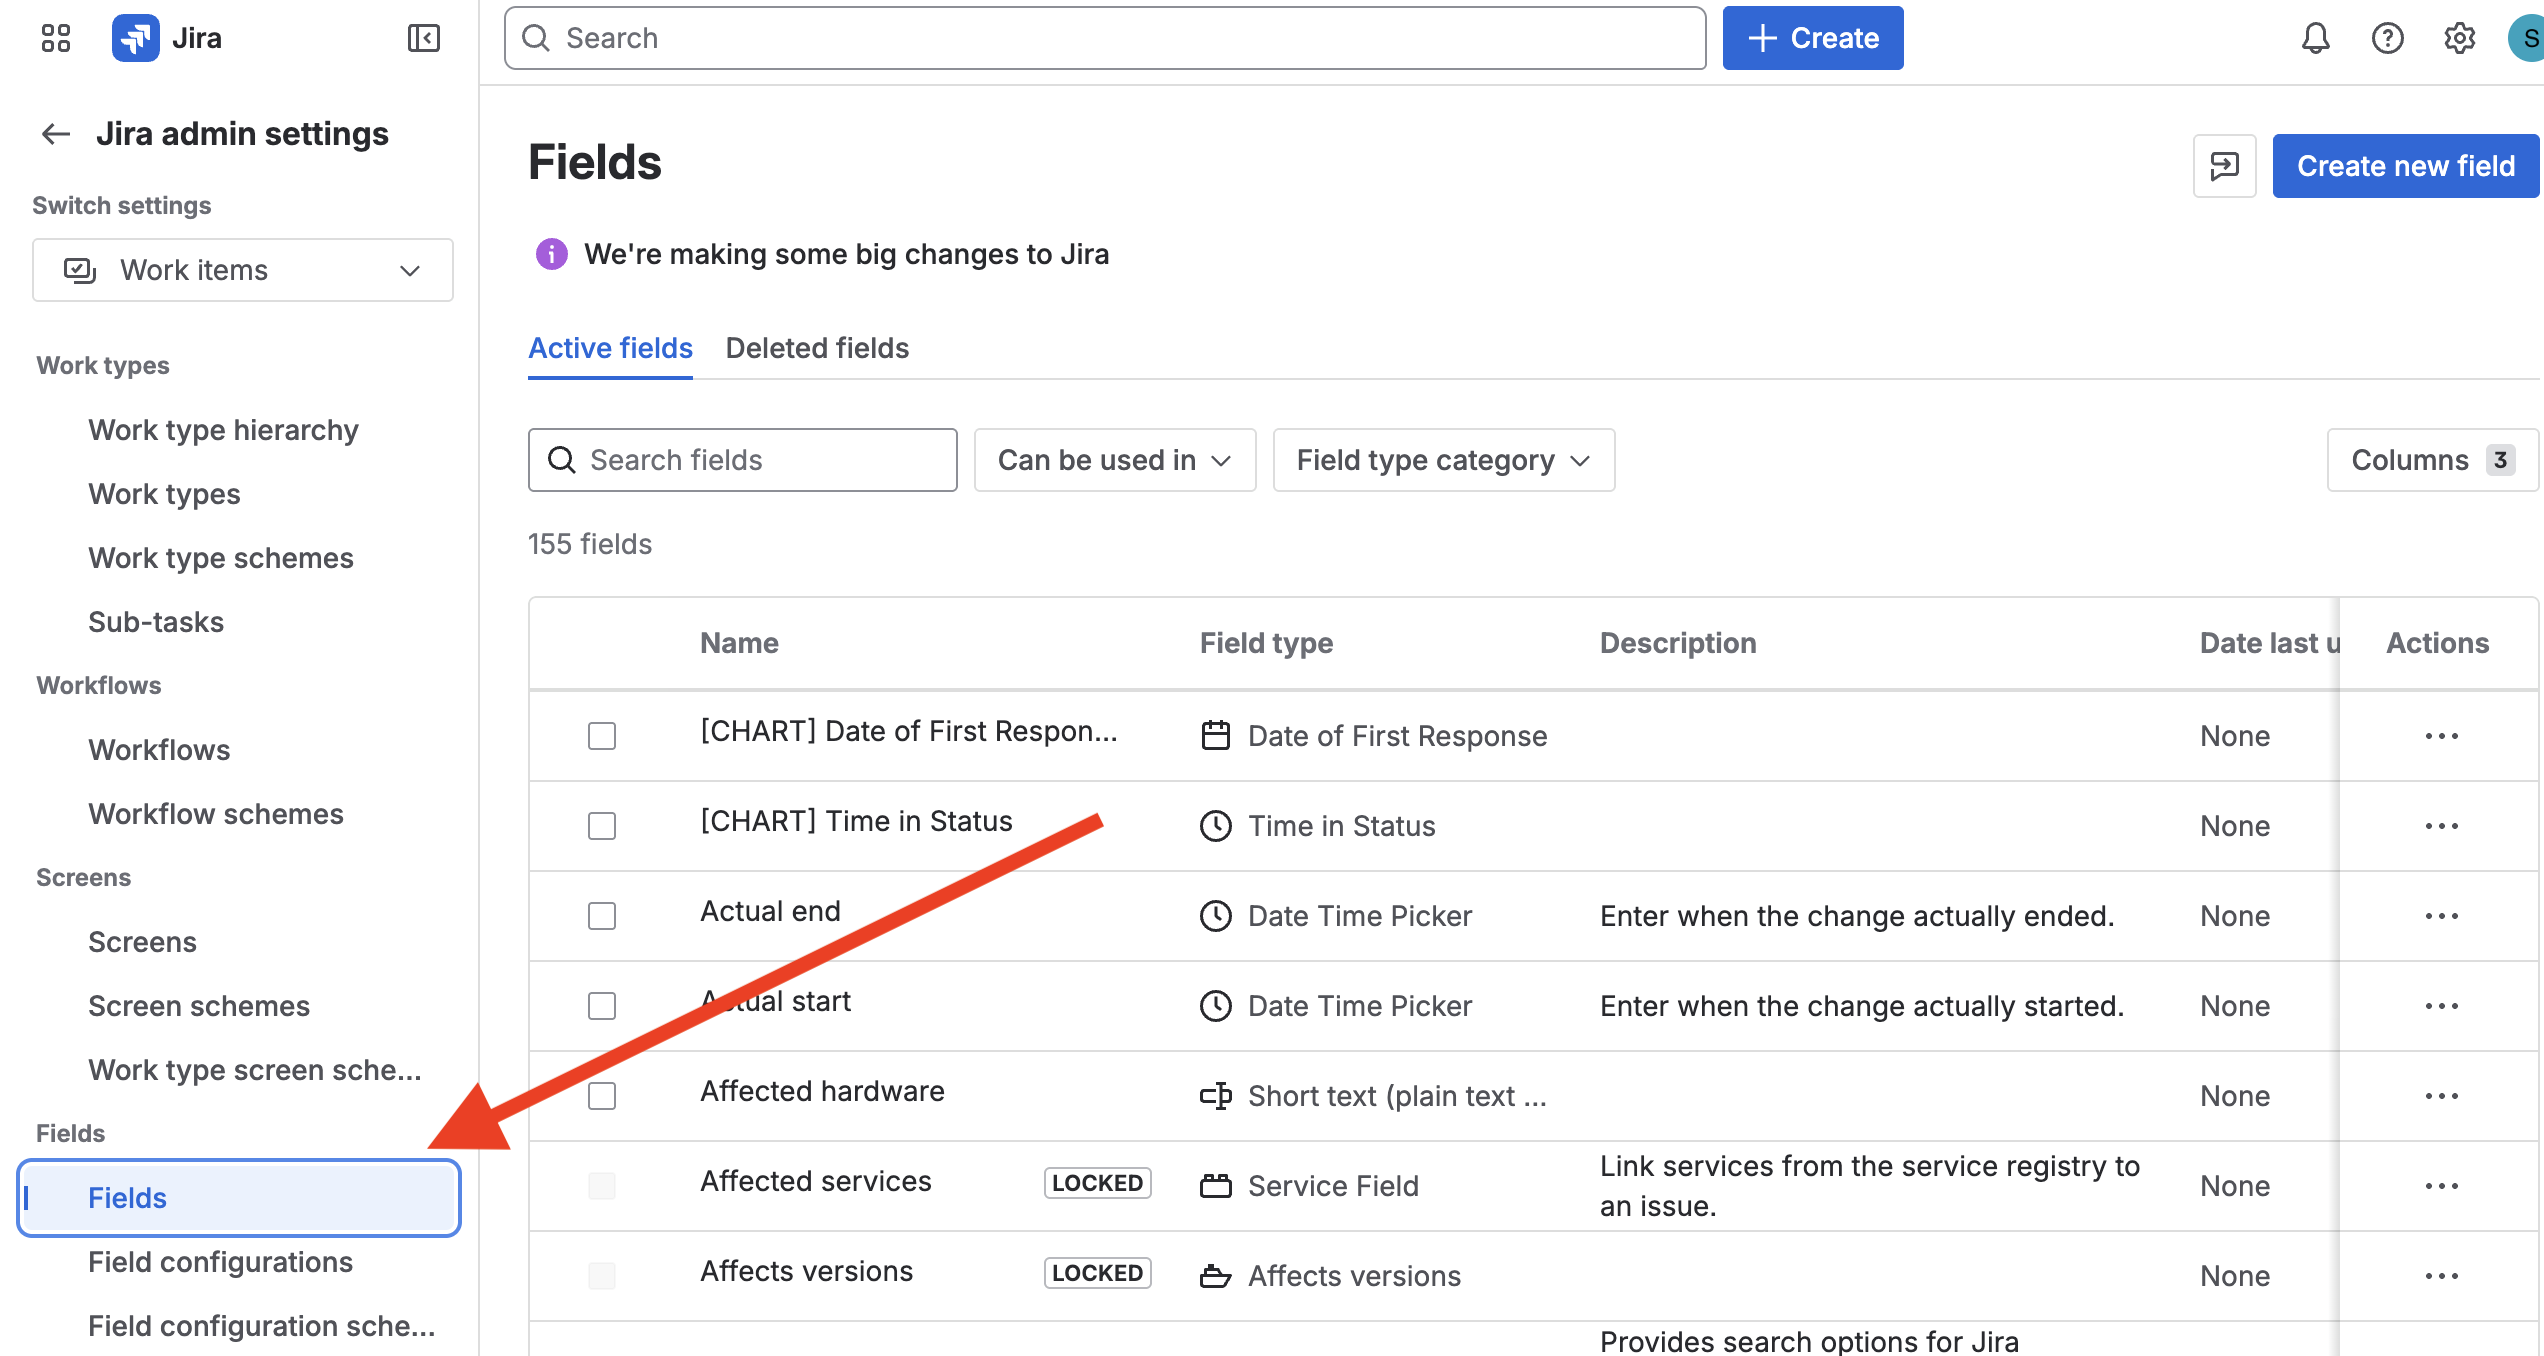Open actions menu for Actual end row
Viewport: 2544px width, 1356px height.
pos(2441,916)
